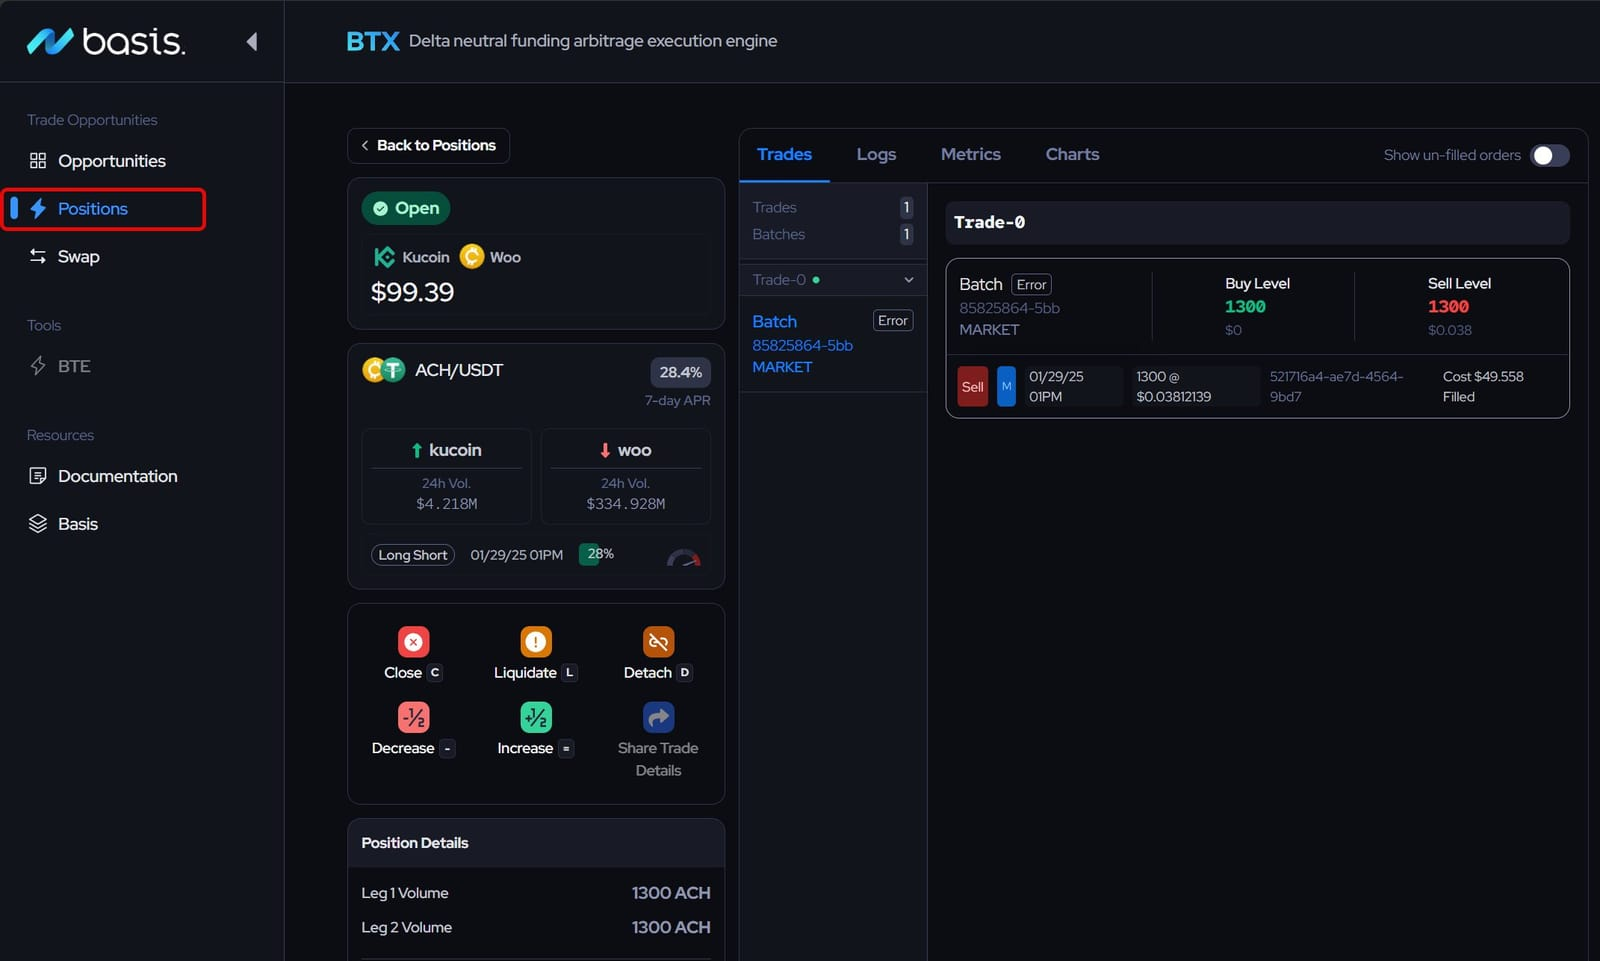Screen dimensions: 1600x961
Task: Click the kucoin long leg card
Action: (x=446, y=476)
